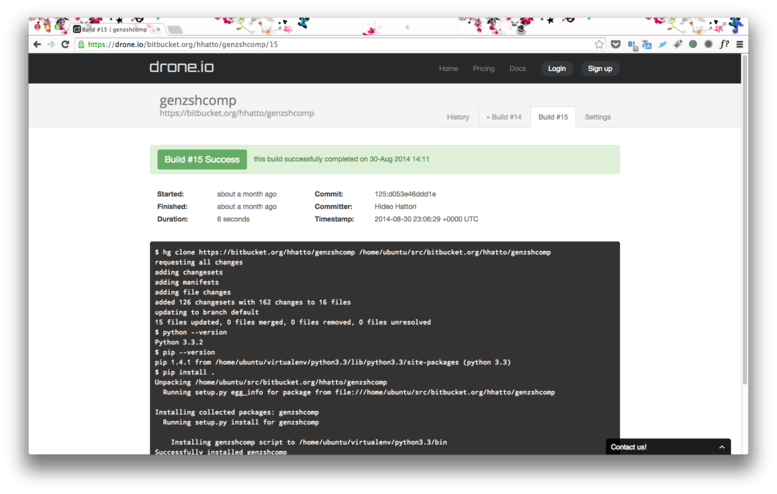Click the Hatena Bookmark B! extension icon
777x494 pixels.
(632, 45)
